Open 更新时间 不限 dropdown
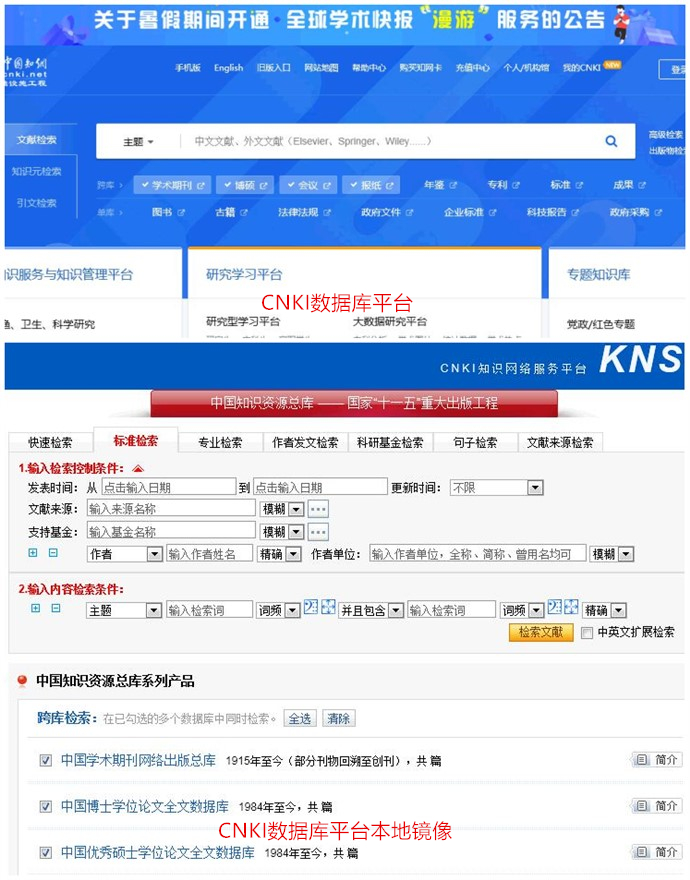The width and height of the screenshot is (690, 880). (x=496, y=488)
